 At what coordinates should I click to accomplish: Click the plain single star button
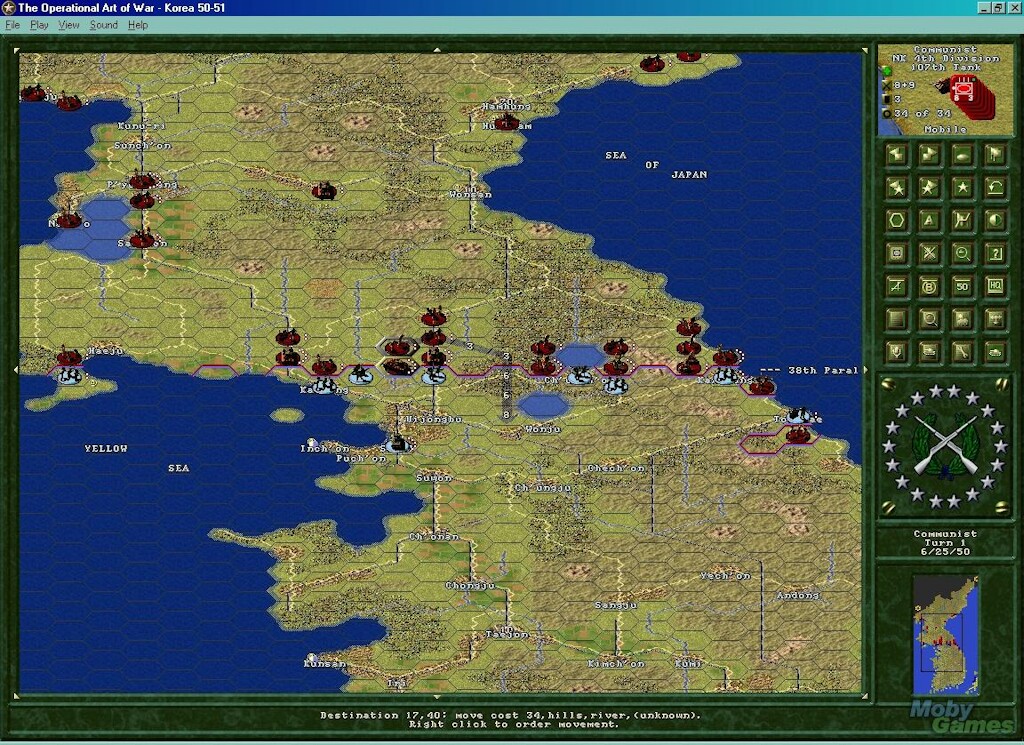962,188
